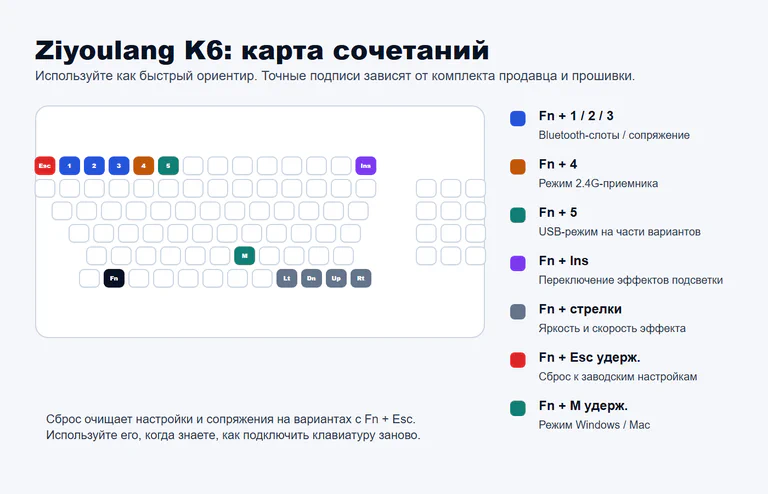Image resolution: width=768 pixels, height=494 pixels.
Task: Click orange swatch beside Fn + 4
Action: pos(518,166)
